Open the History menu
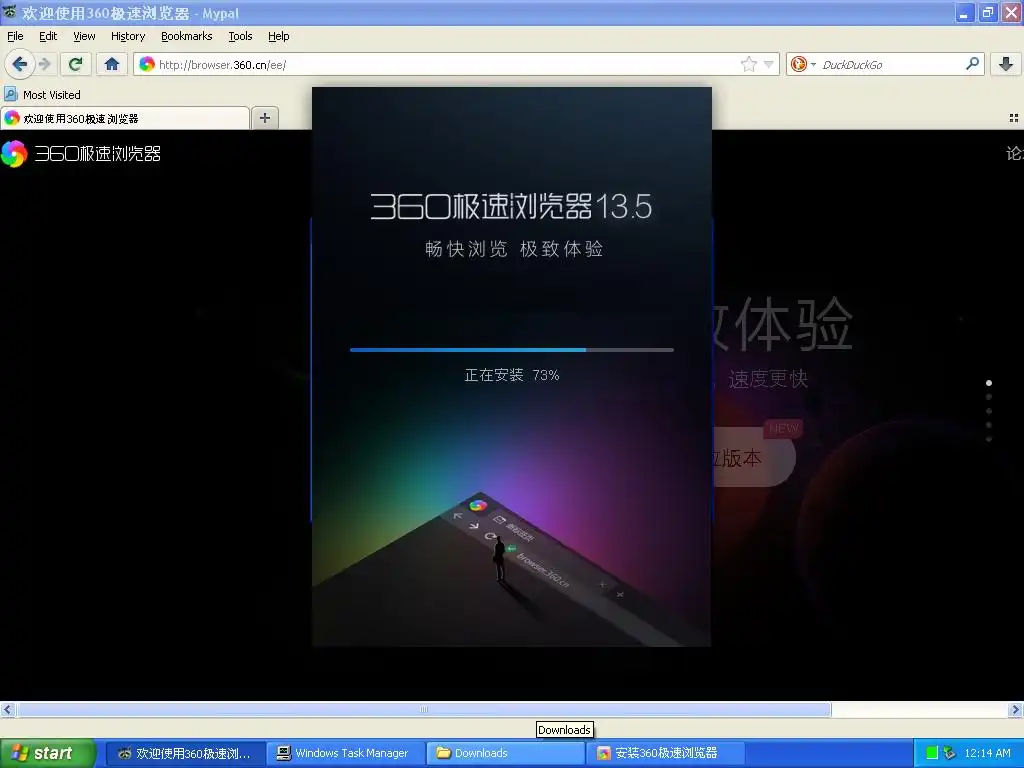 (x=128, y=36)
